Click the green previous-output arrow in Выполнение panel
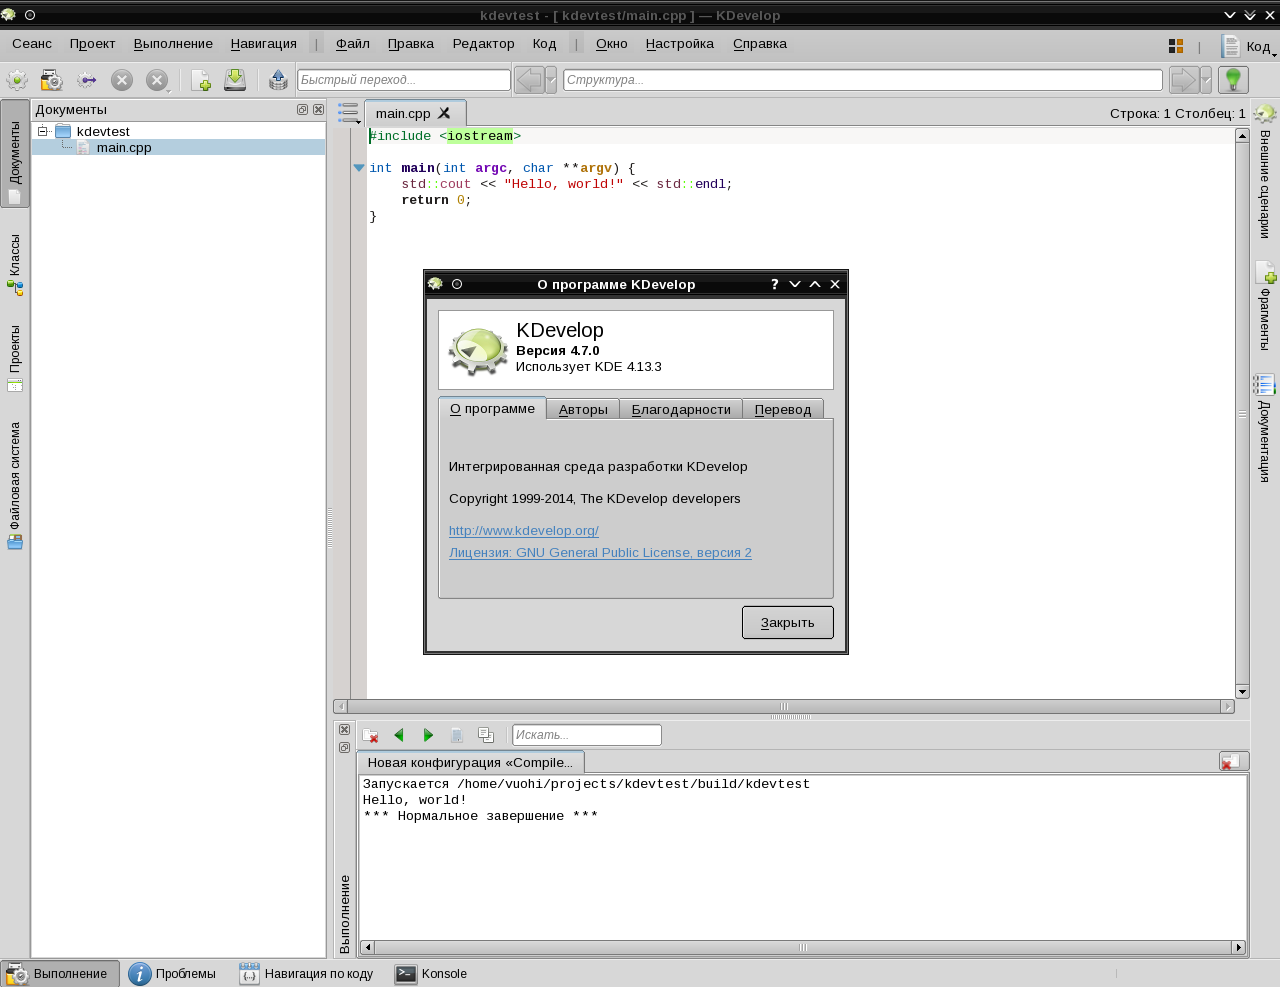The height and width of the screenshot is (987, 1280). pyautogui.click(x=399, y=735)
